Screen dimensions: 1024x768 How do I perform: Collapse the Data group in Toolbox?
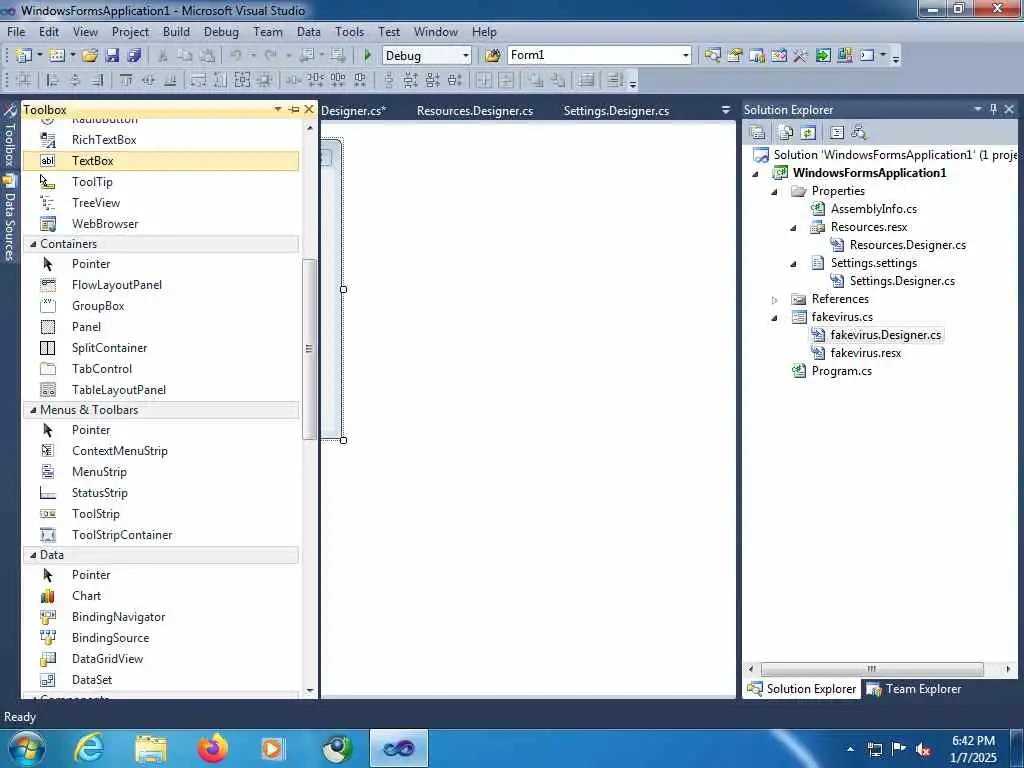[x=33, y=554]
